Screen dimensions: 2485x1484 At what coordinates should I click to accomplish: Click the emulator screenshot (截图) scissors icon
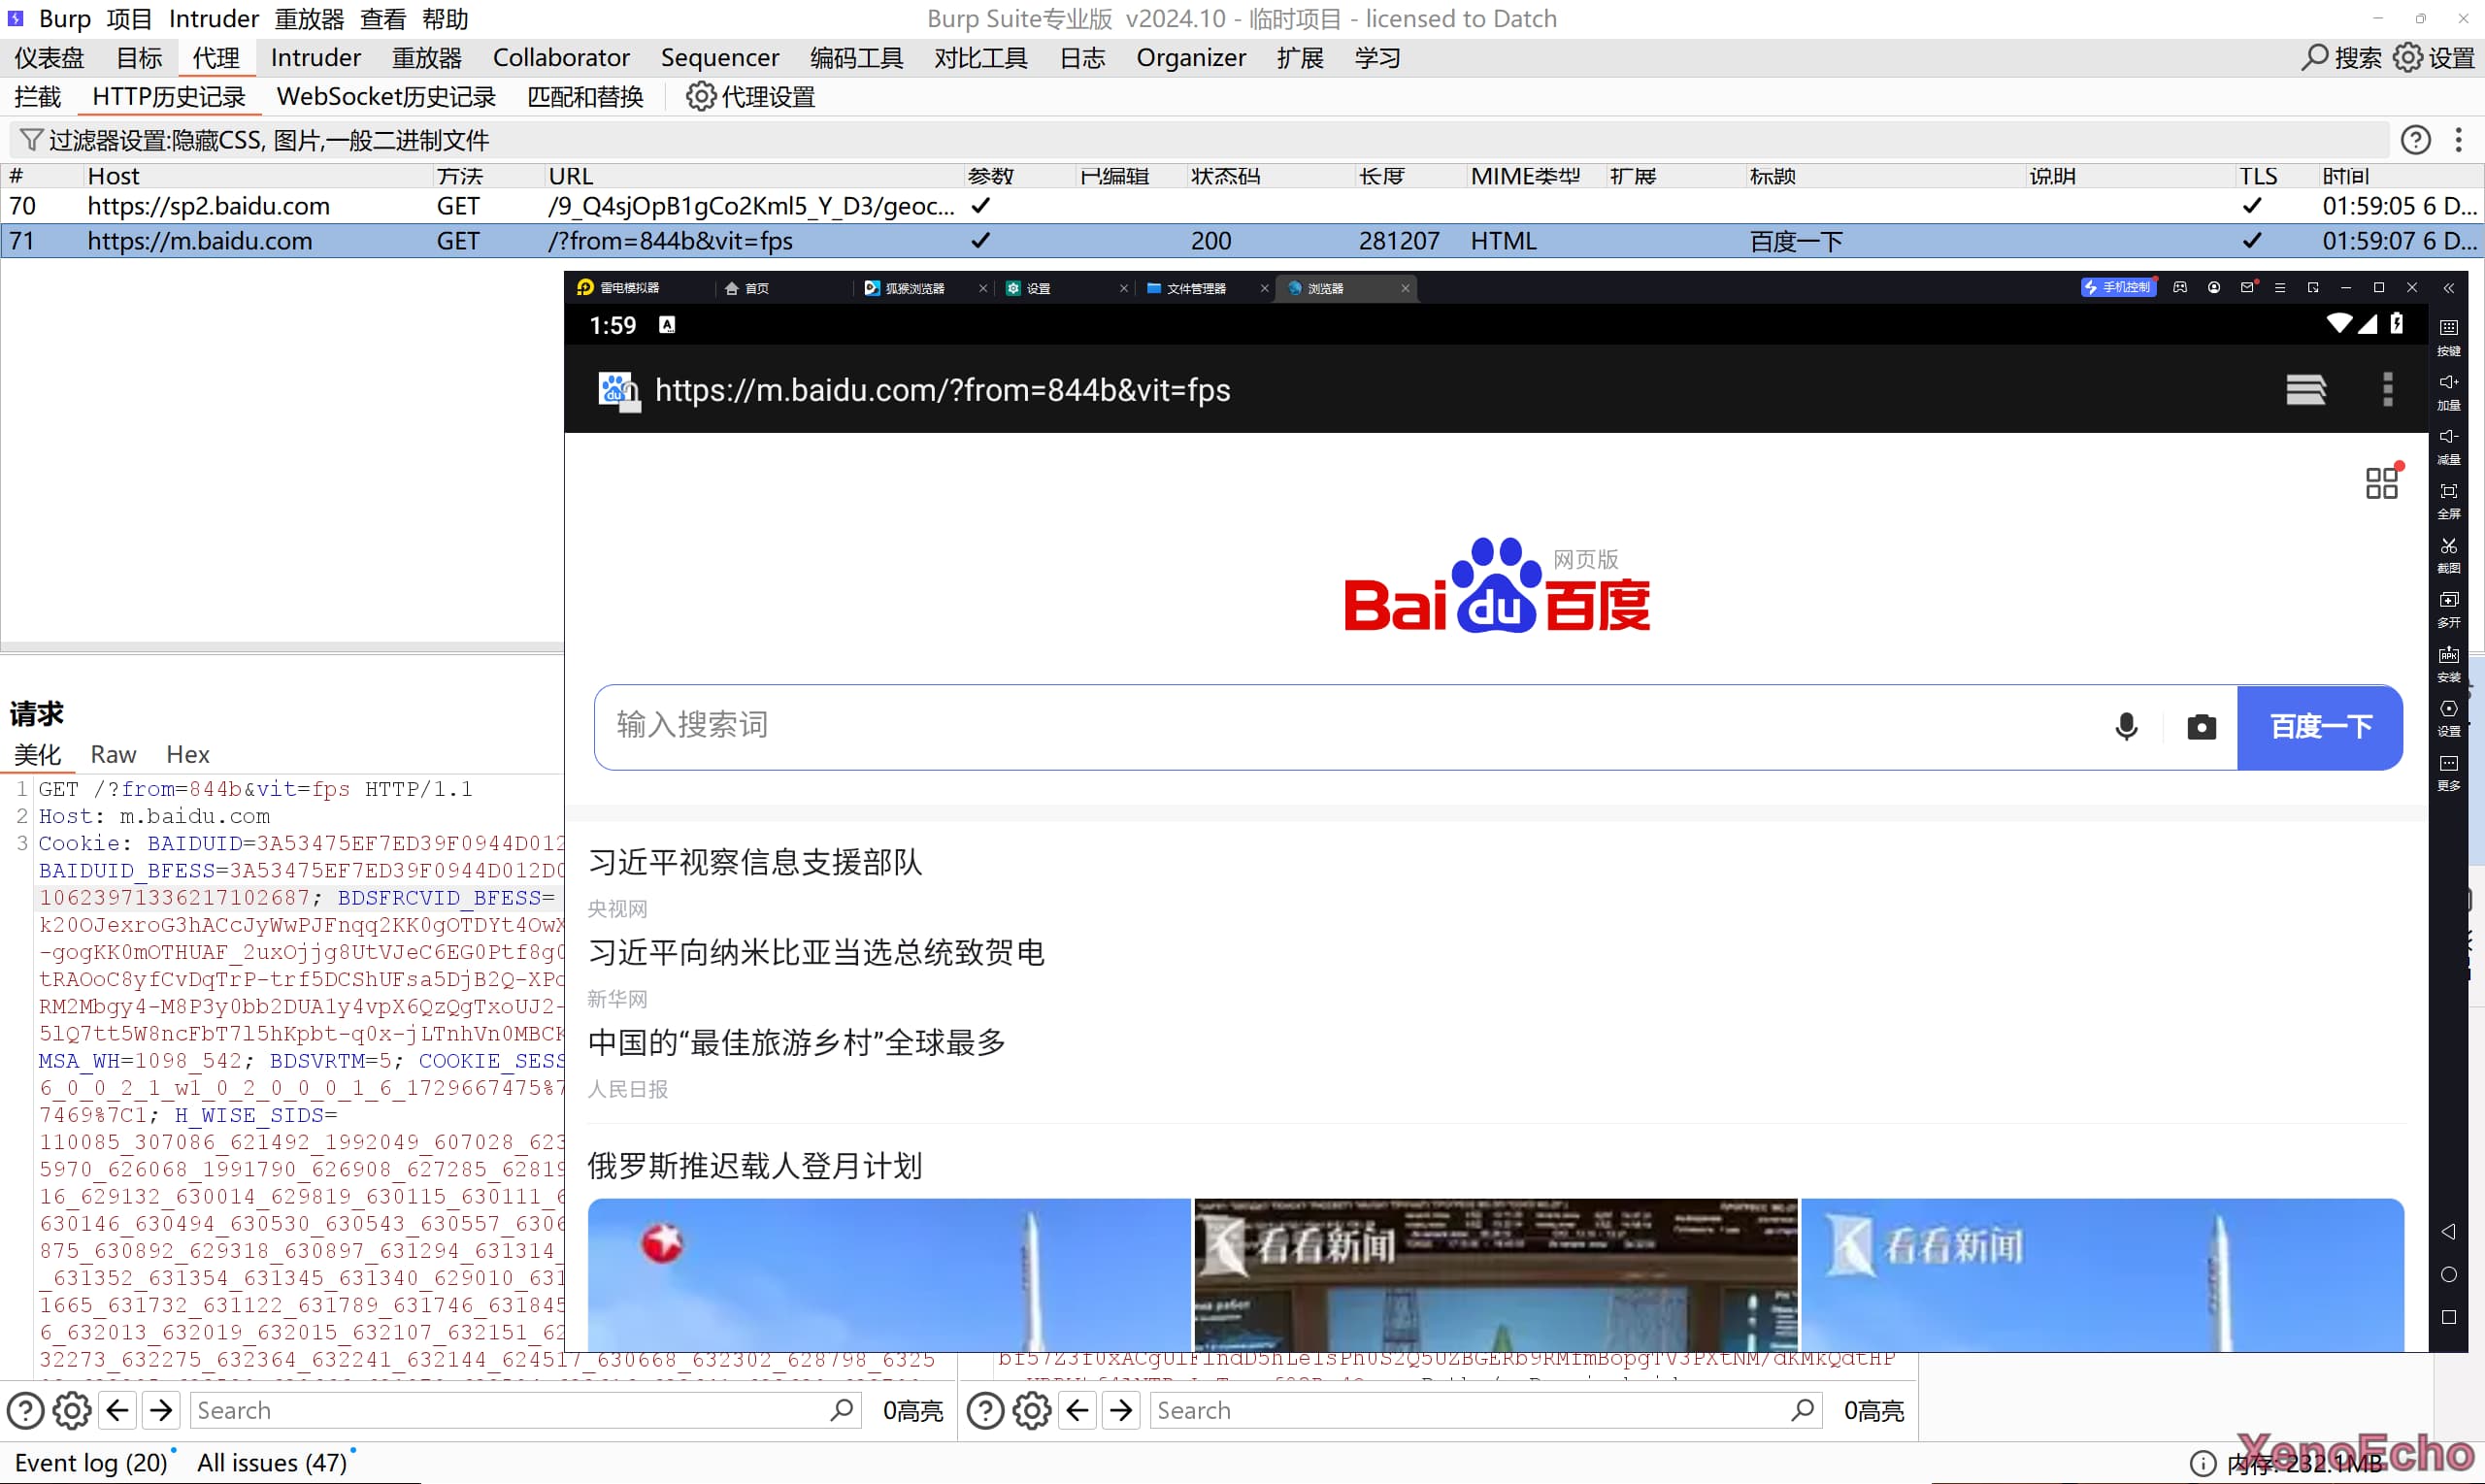2448,548
